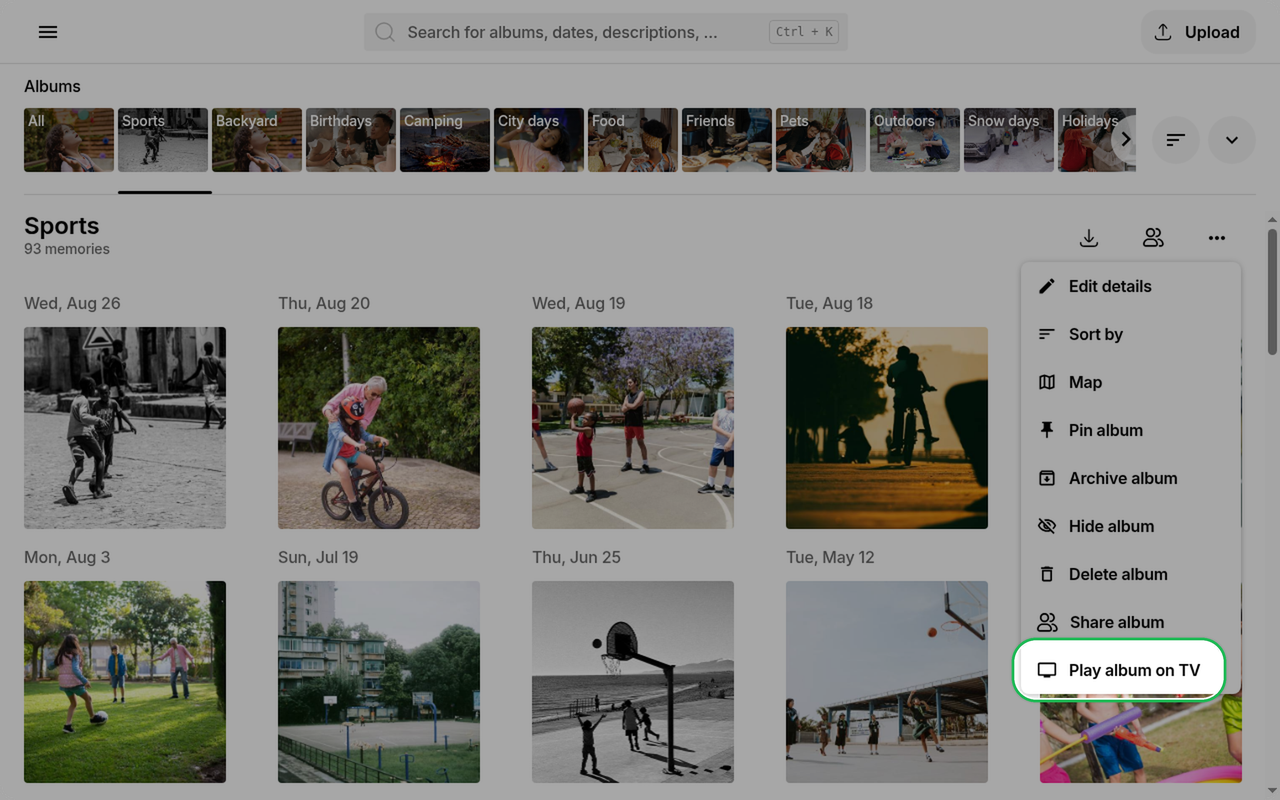The width and height of the screenshot is (1280, 800).
Task: Click the crossed-eye hide icon
Action: 1047,526
